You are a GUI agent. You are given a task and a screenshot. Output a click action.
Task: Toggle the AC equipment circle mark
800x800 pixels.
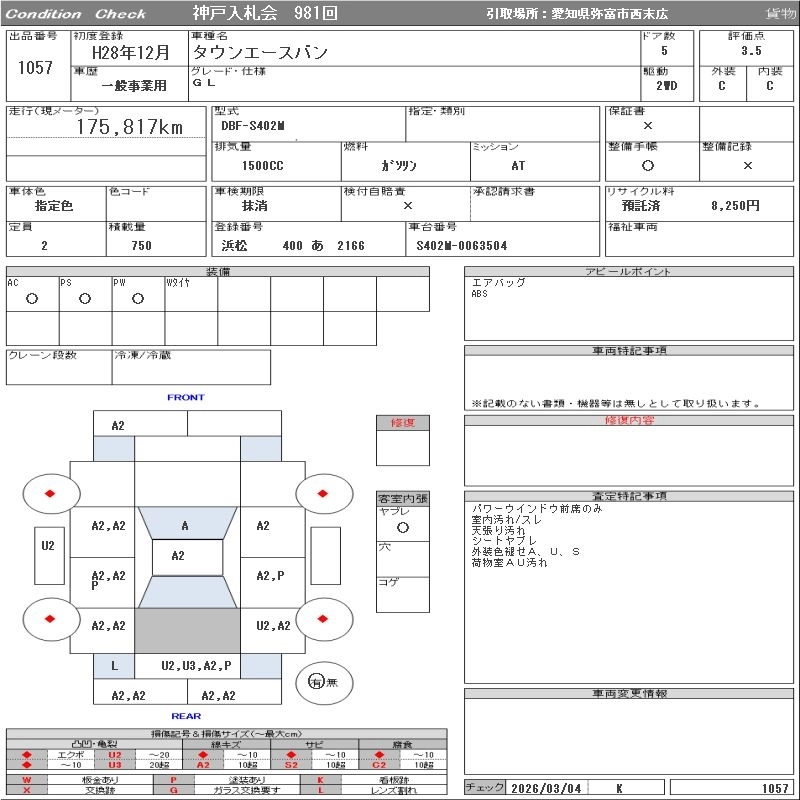point(32,299)
